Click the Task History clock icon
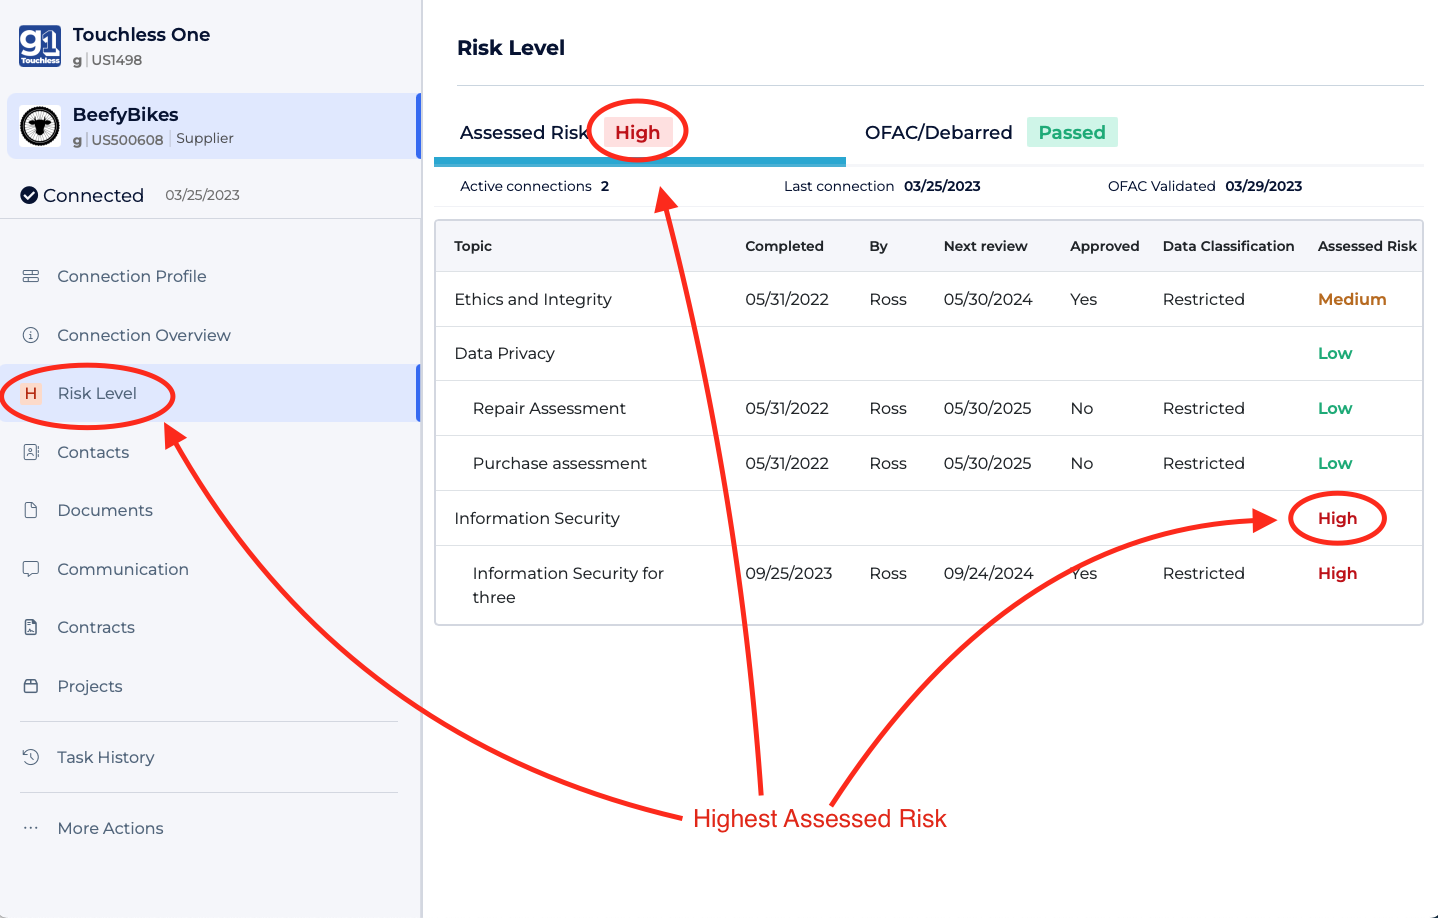1438x918 pixels. click(31, 757)
